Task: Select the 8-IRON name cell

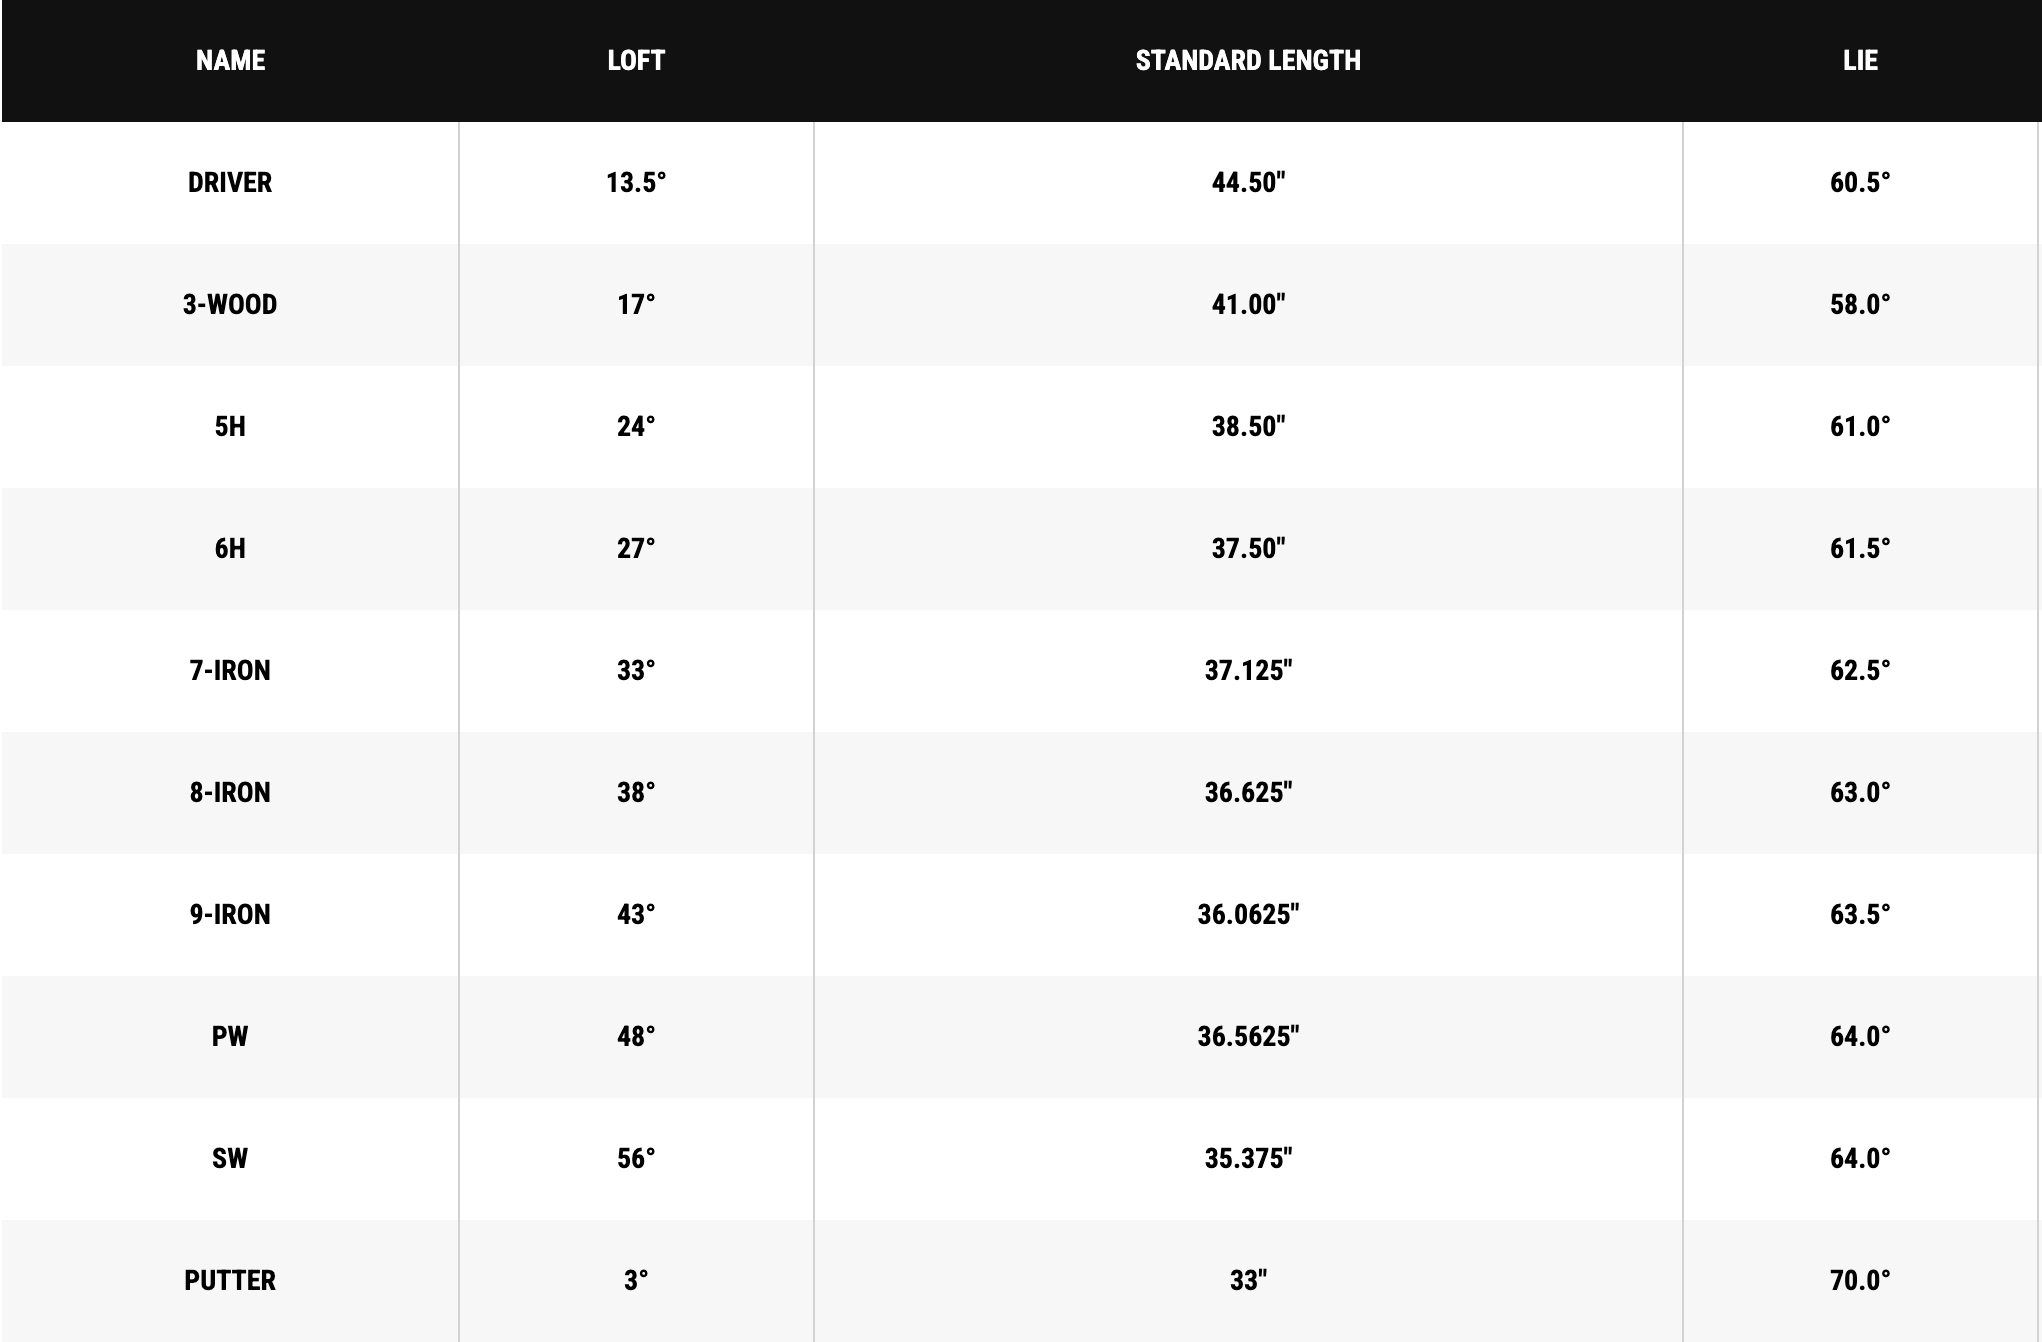Action: [x=230, y=792]
